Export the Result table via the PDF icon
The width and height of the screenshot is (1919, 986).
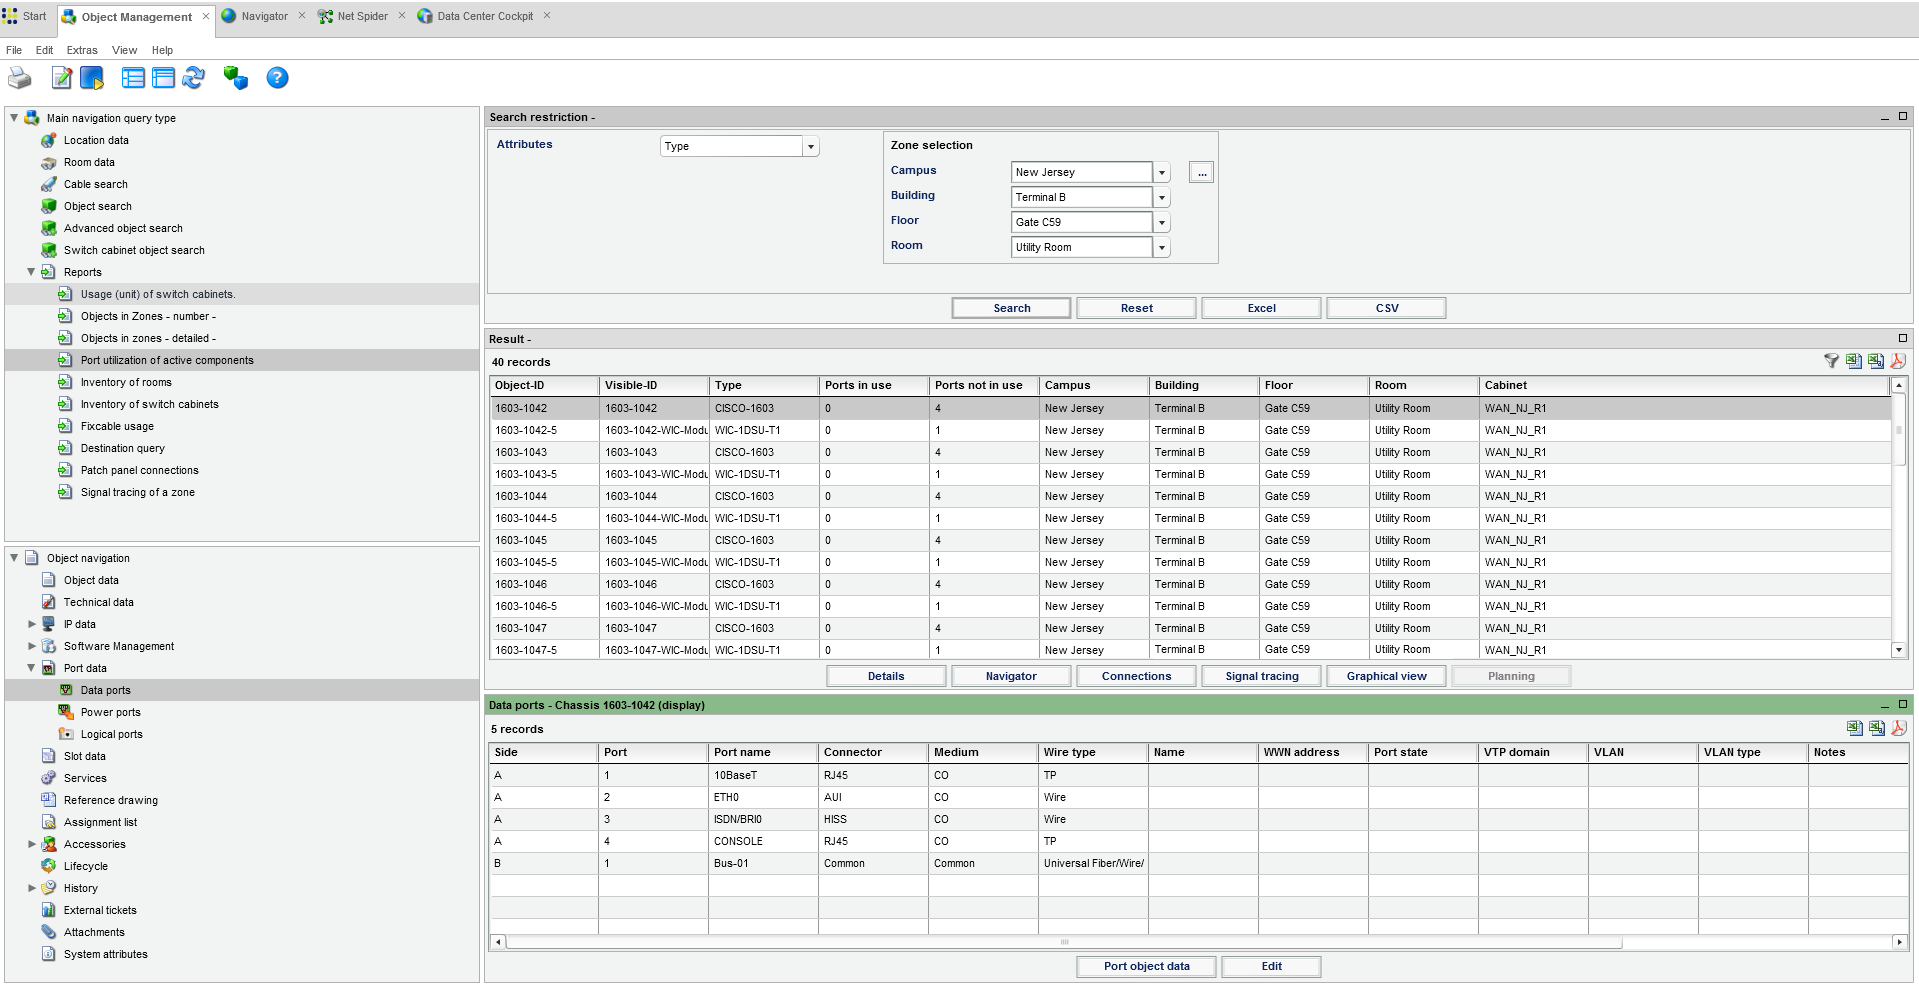pos(1898,361)
